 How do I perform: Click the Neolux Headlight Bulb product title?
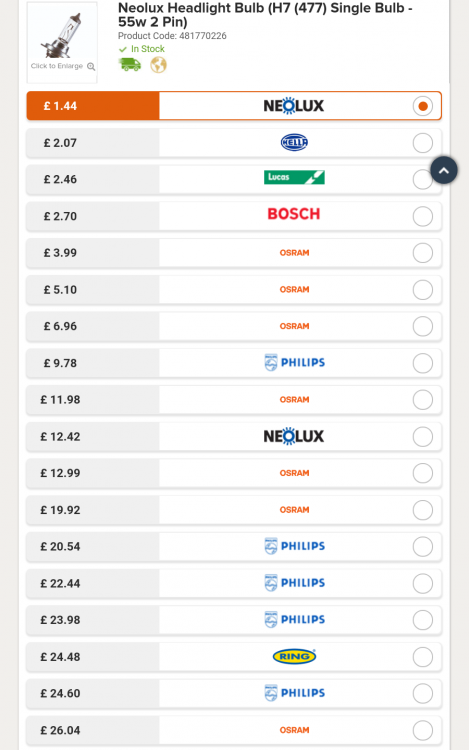click(x=265, y=15)
